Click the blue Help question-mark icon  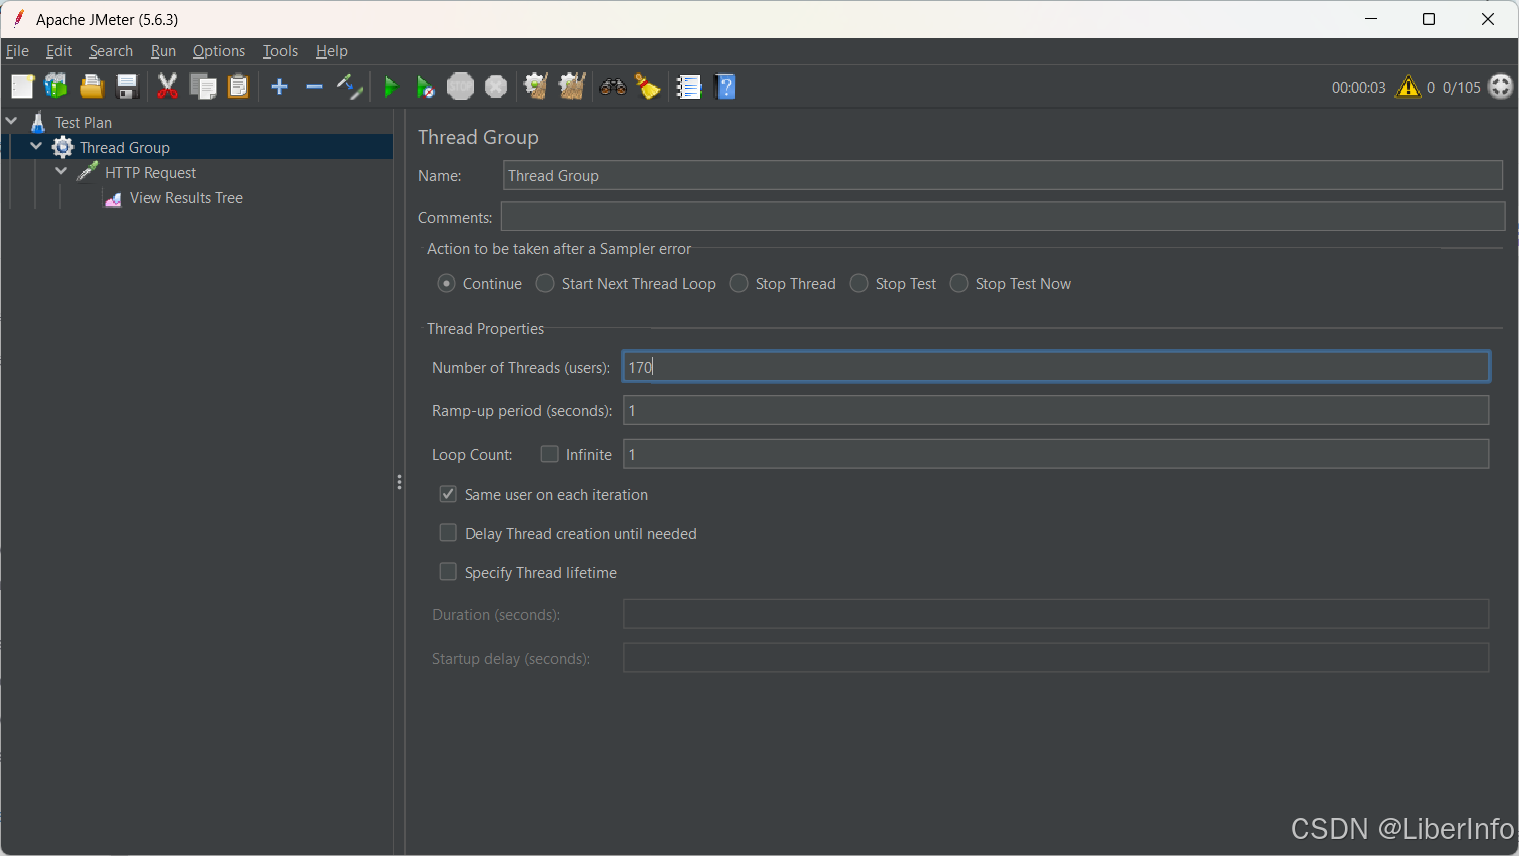(x=726, y=88)
